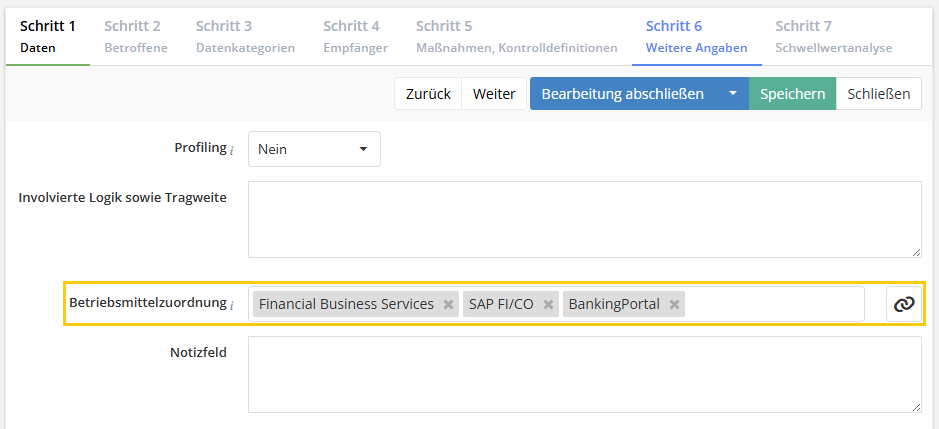This screenshot has width=939, height=429.
Task: Go to Schritt 3 Datenkategorien tab
Action: point(245,36)
